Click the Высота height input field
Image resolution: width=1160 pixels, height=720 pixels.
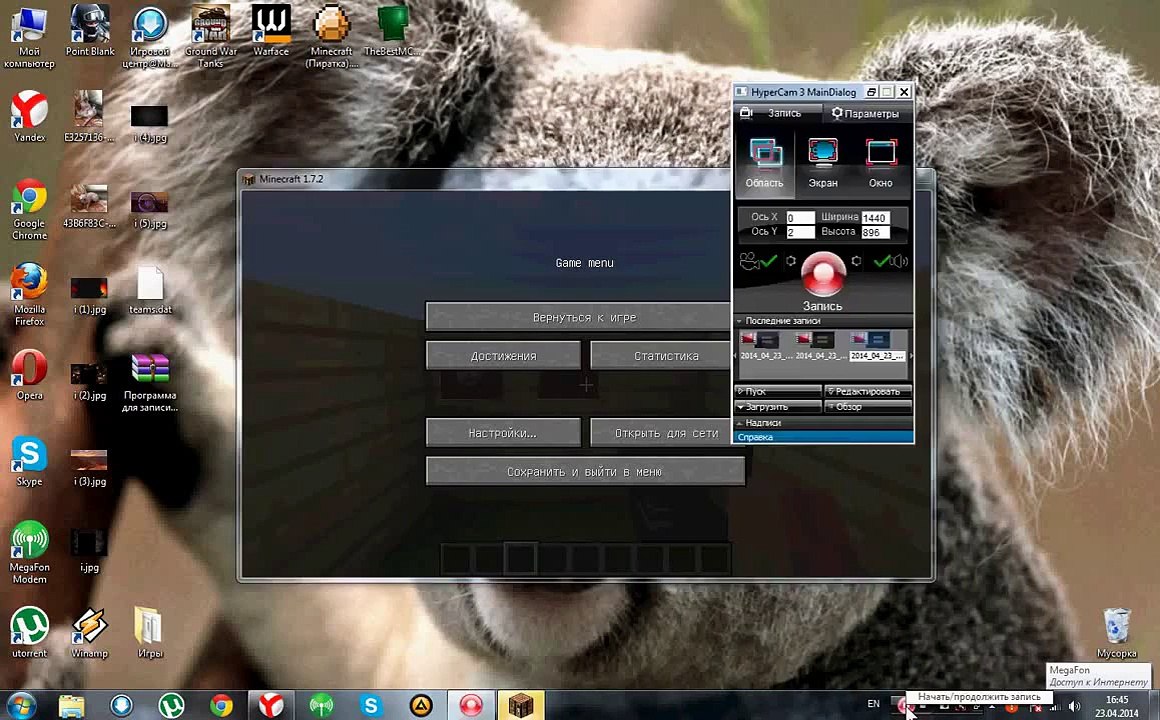point(875,232)
